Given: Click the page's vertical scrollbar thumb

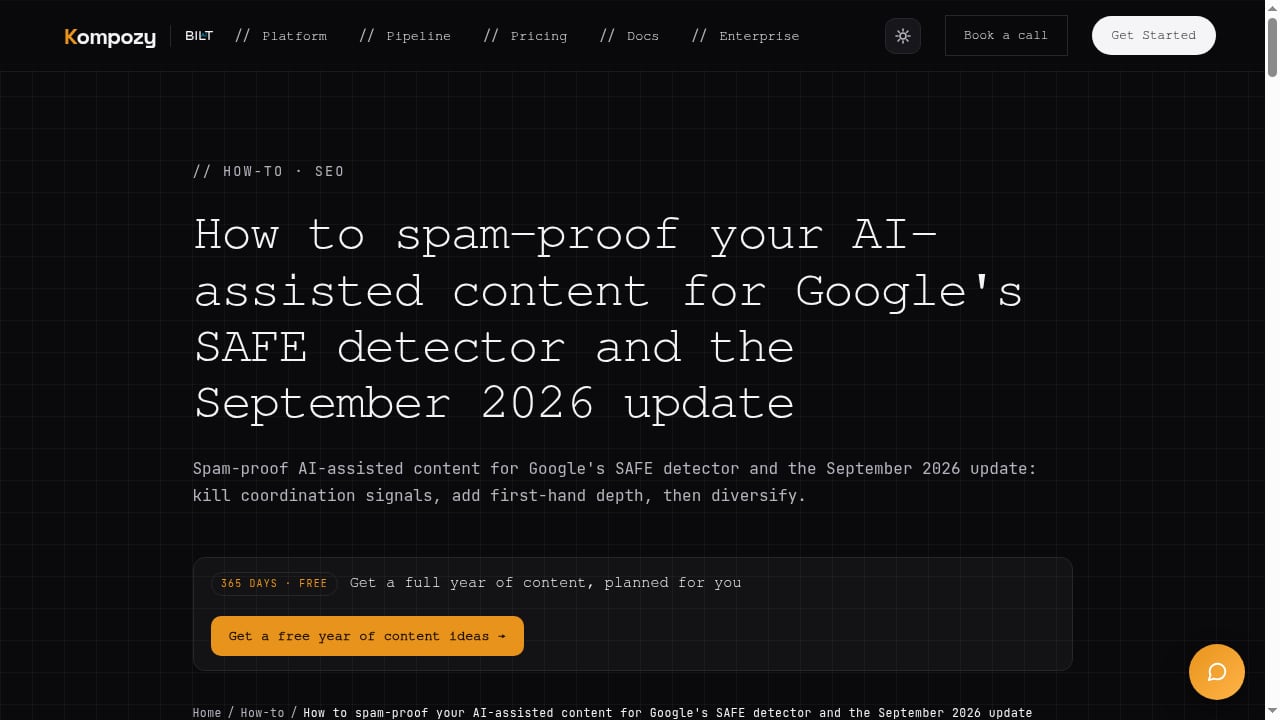Looking at the screenshot, I should [1272, 45].
